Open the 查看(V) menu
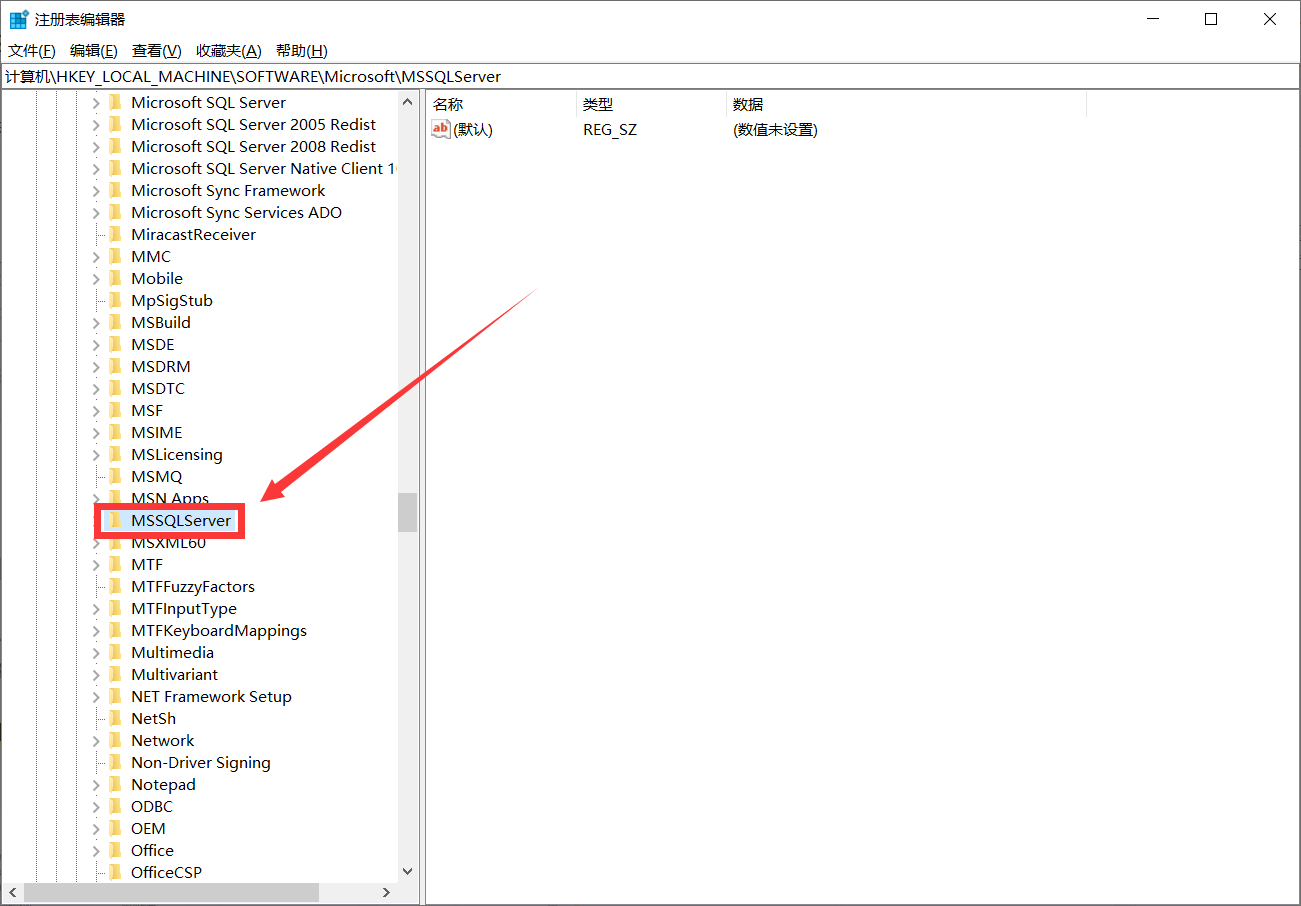This screenshot has height=906, width=1301. tap(157, 51)
